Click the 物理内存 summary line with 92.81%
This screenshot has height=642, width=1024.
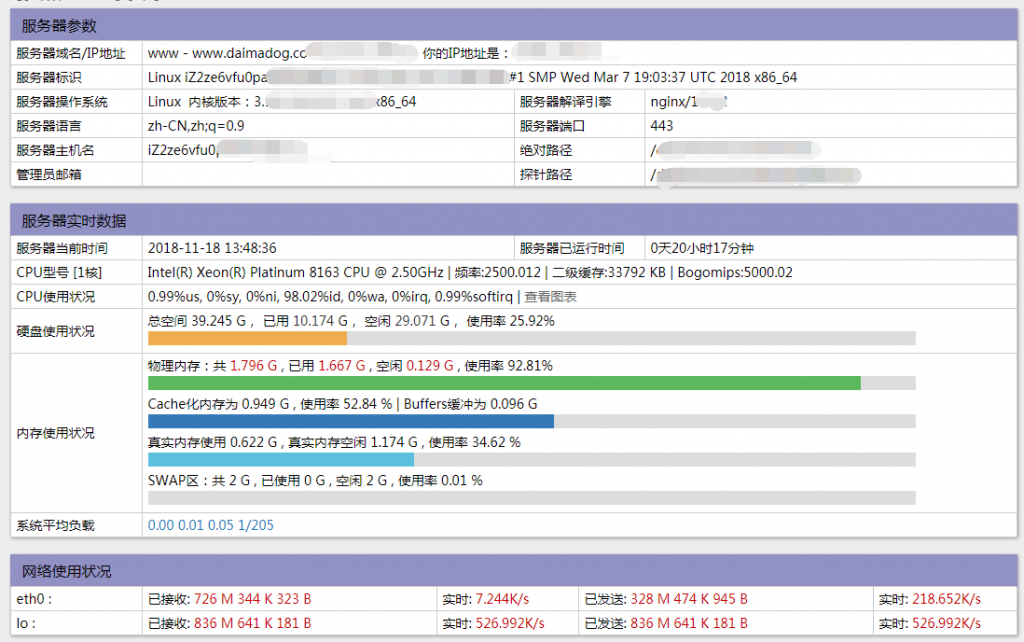coord(350,366)
